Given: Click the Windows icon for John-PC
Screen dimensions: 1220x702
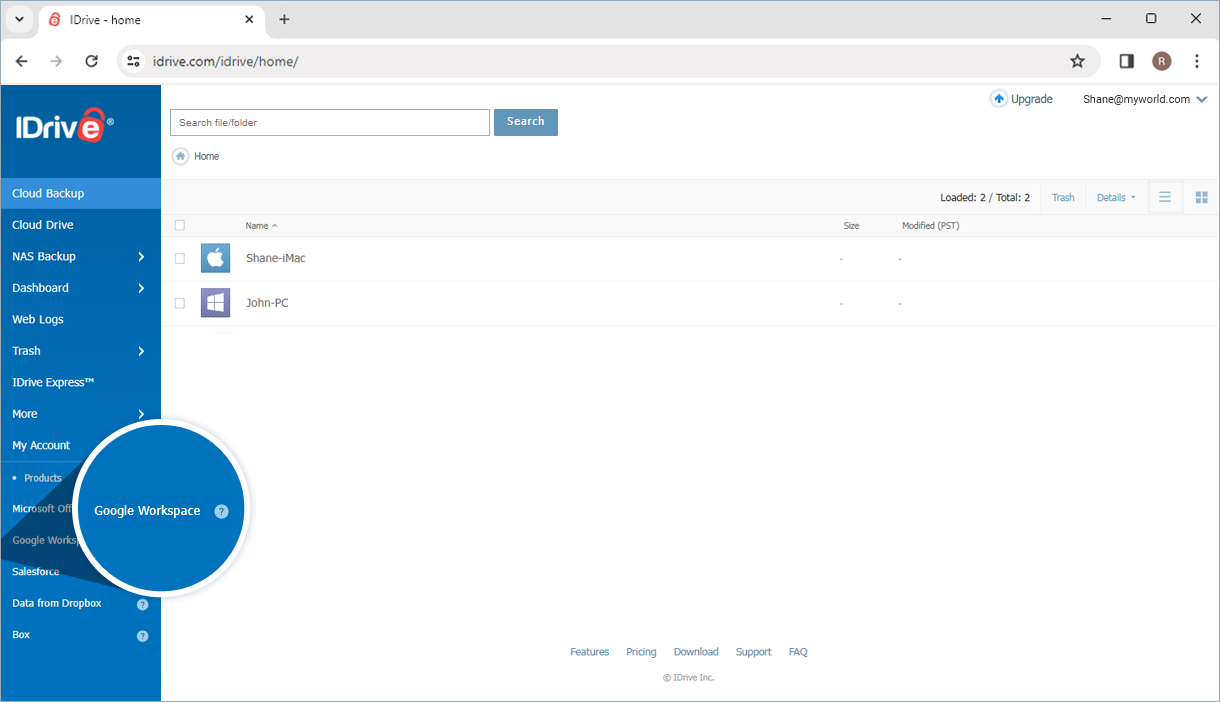Looking at the screenshot, I should click(x=215, y=303).
